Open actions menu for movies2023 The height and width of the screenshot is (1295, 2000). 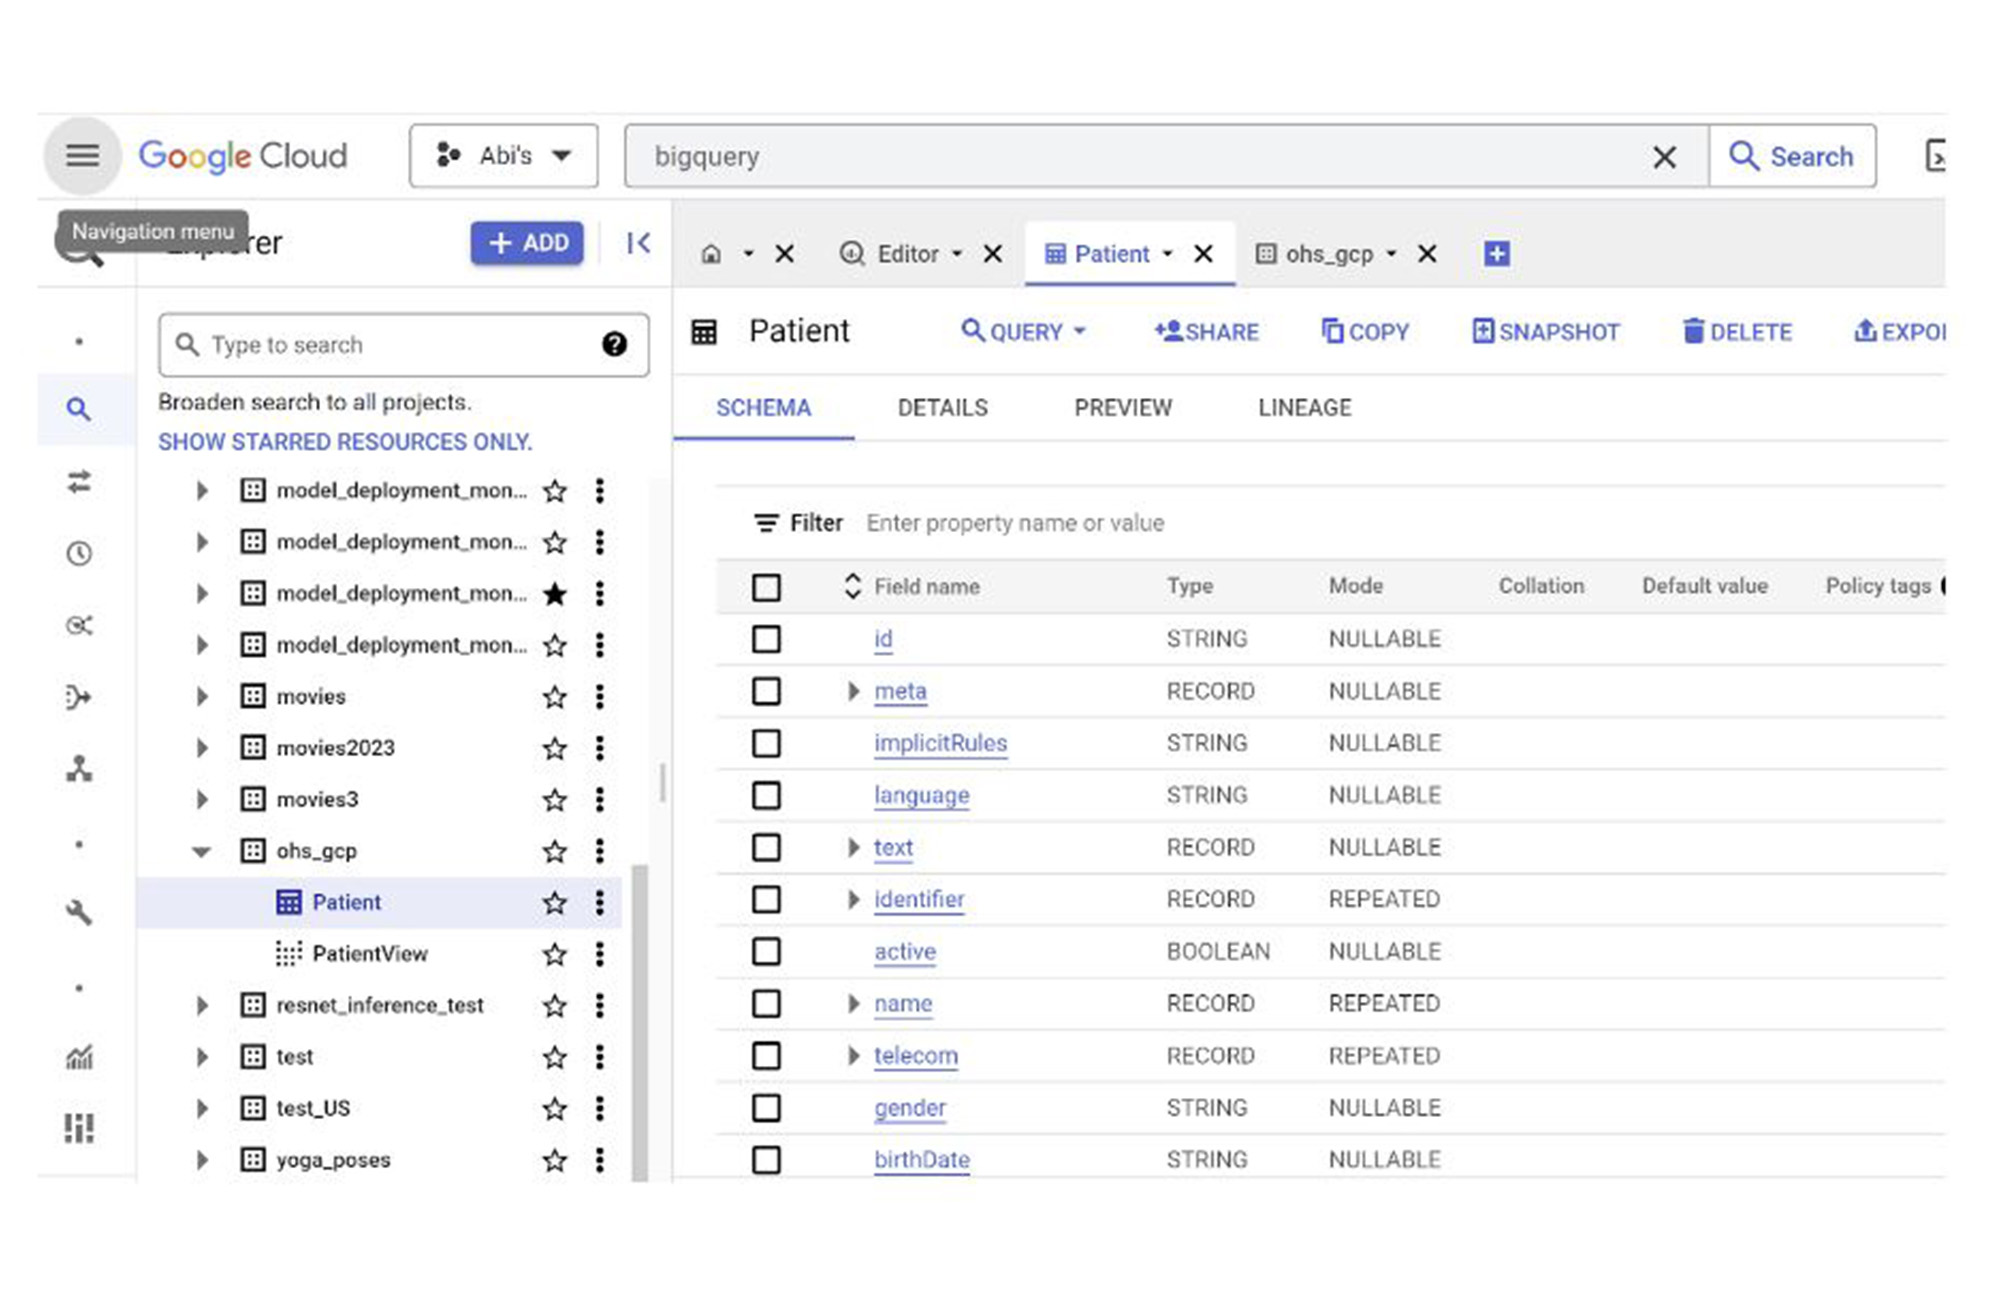[x=600, y=748]
